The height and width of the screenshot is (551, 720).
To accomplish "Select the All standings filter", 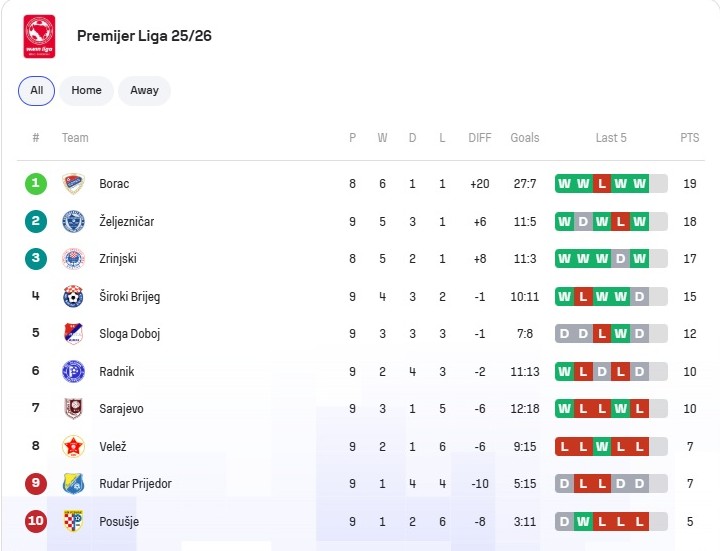I will tap(36, 91).
